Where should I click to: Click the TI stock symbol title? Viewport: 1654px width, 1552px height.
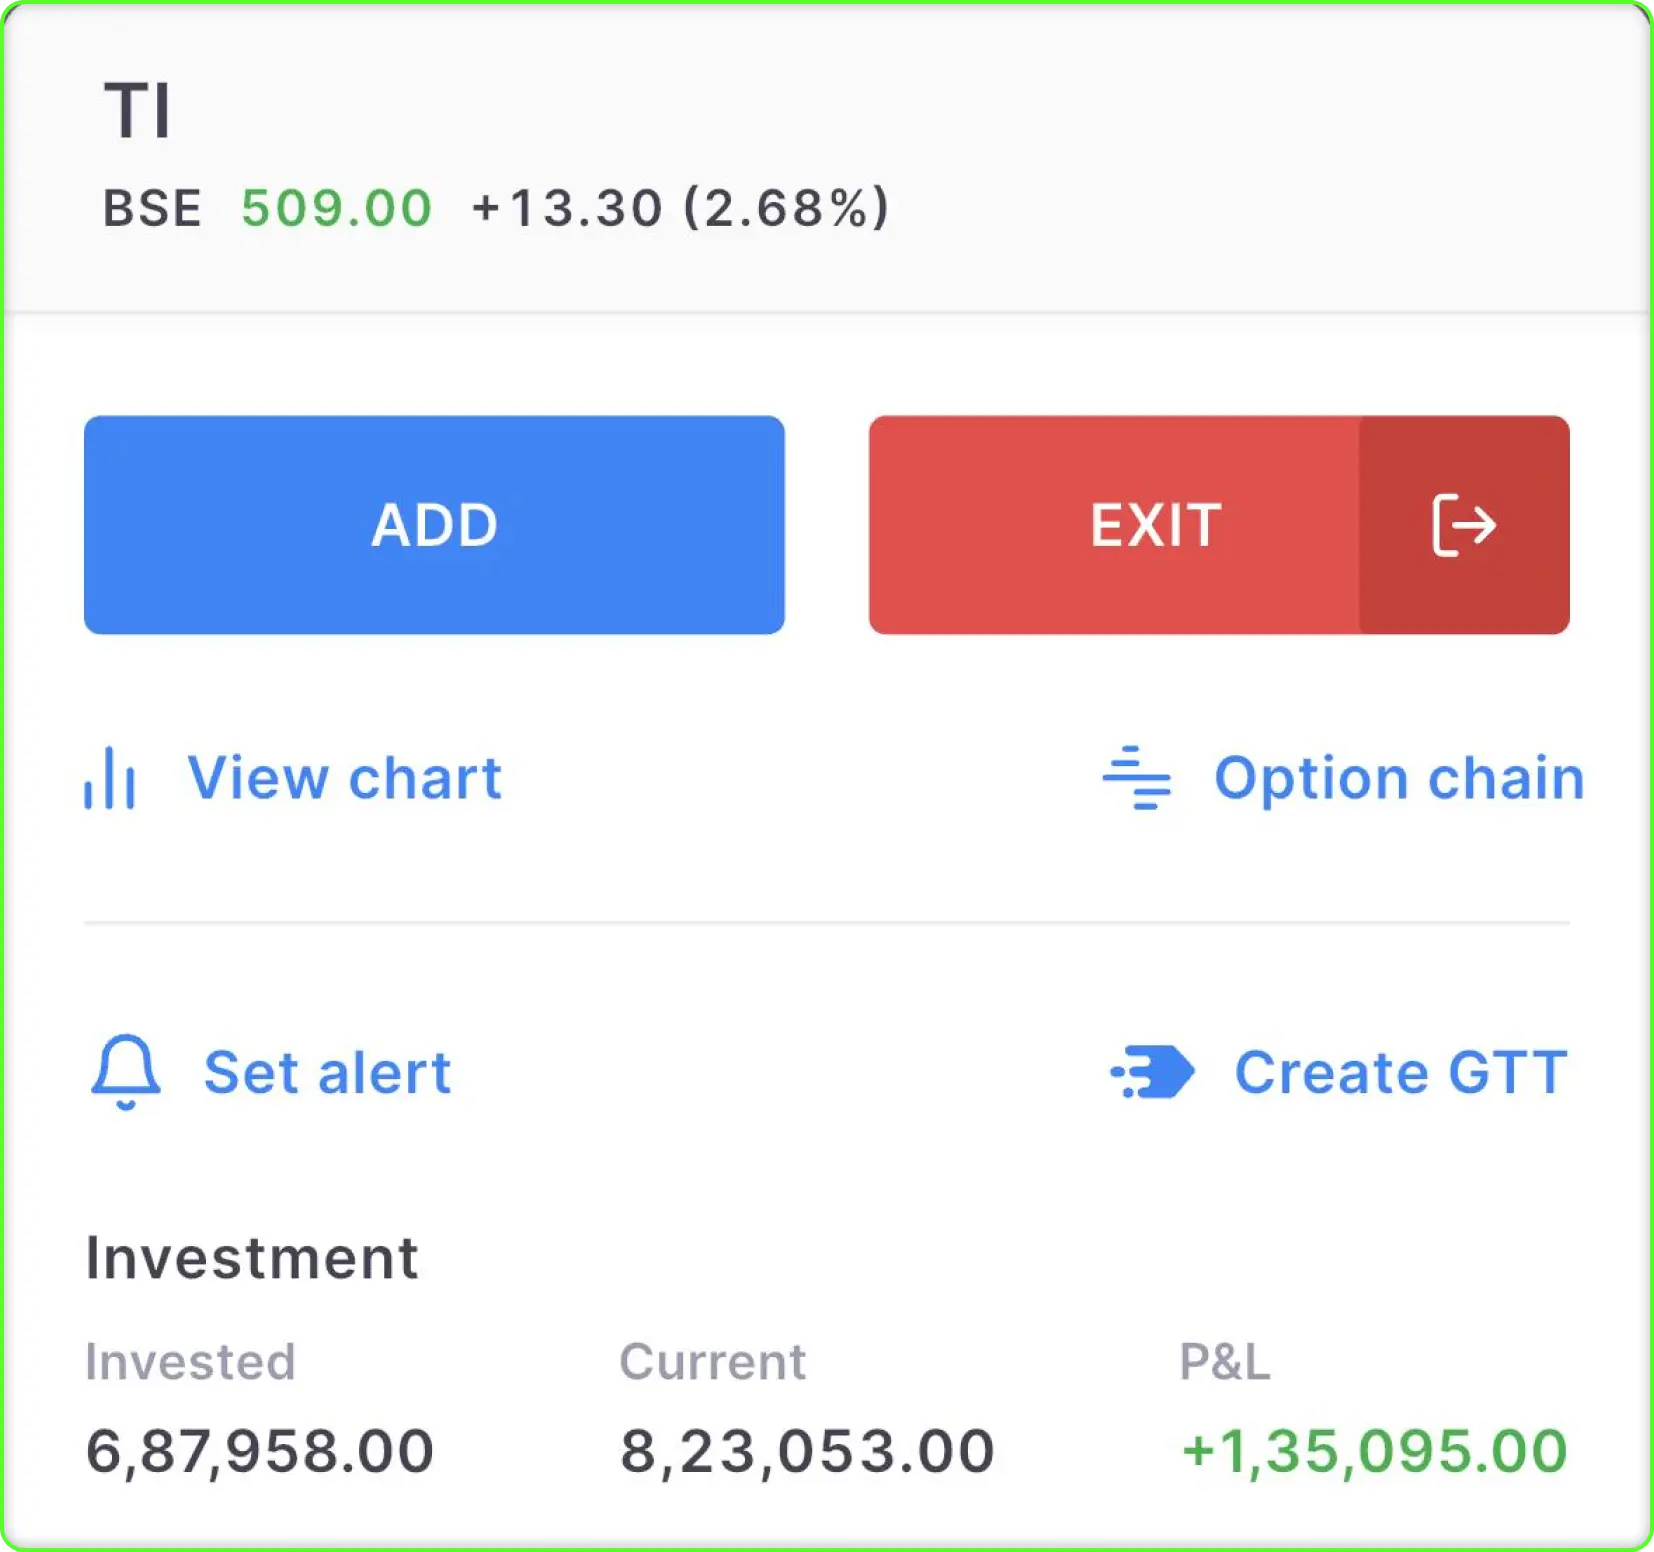[x=138, y=110]
